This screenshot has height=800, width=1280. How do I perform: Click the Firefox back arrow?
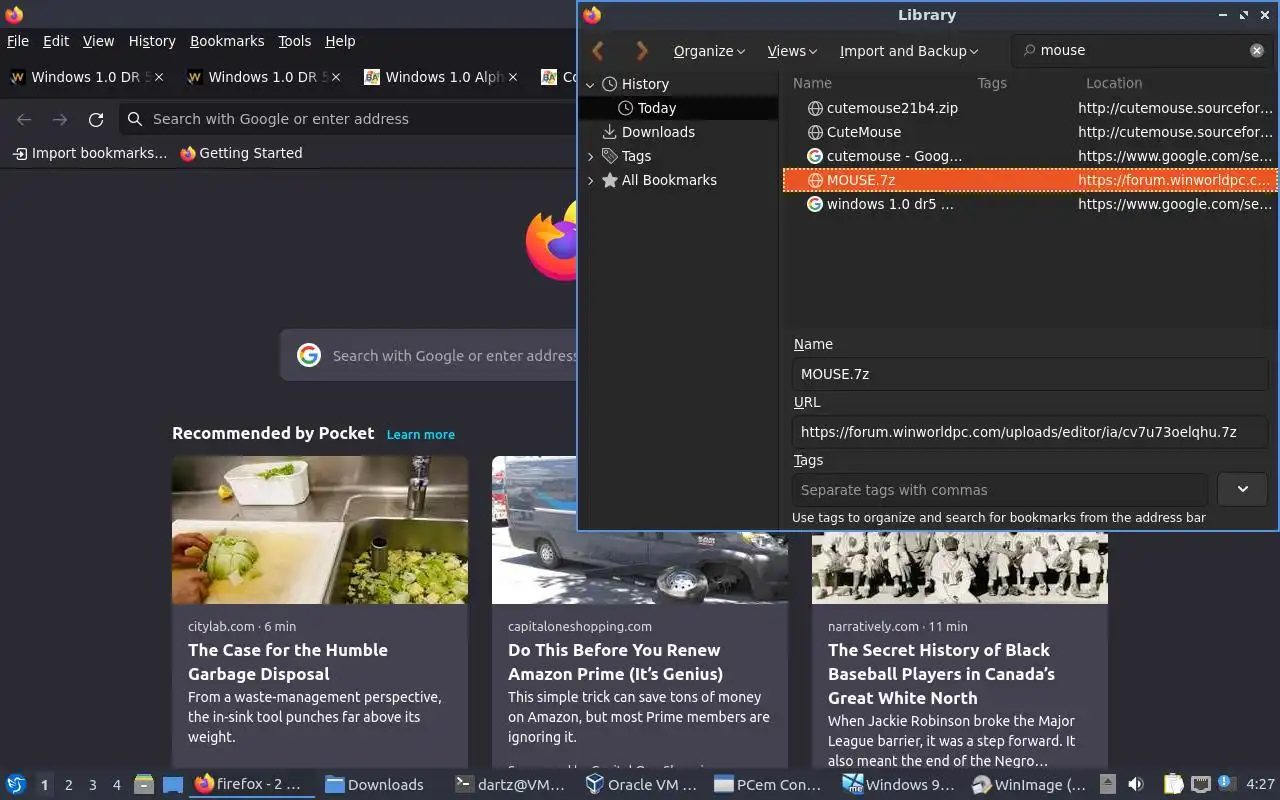tap(24, 119)
